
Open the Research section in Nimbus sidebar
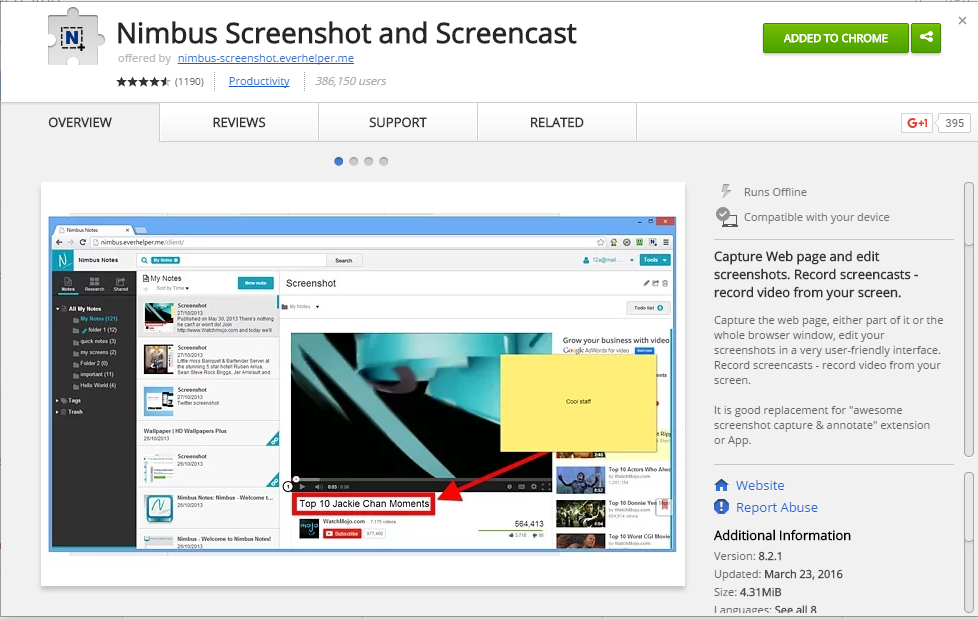tap(95, 281)
